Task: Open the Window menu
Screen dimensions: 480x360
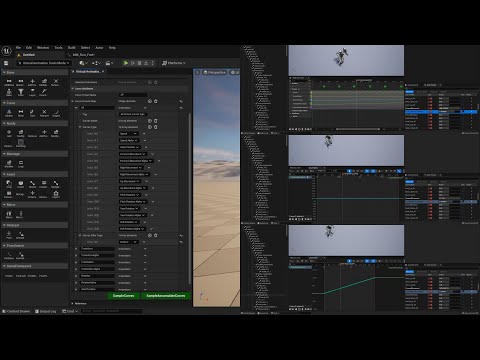Action: coord(43,48)
